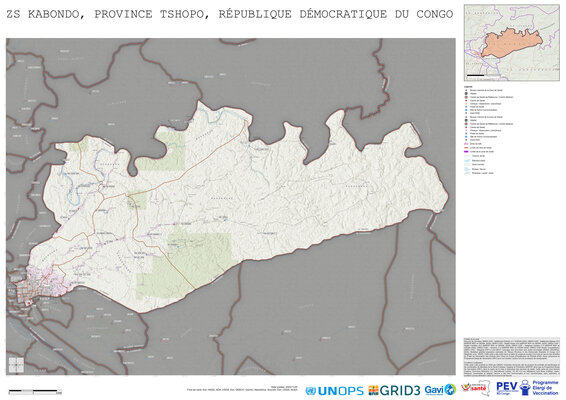566x400 pixels.
Task: Click the Gavi logo
Action: tap(440, 390)
